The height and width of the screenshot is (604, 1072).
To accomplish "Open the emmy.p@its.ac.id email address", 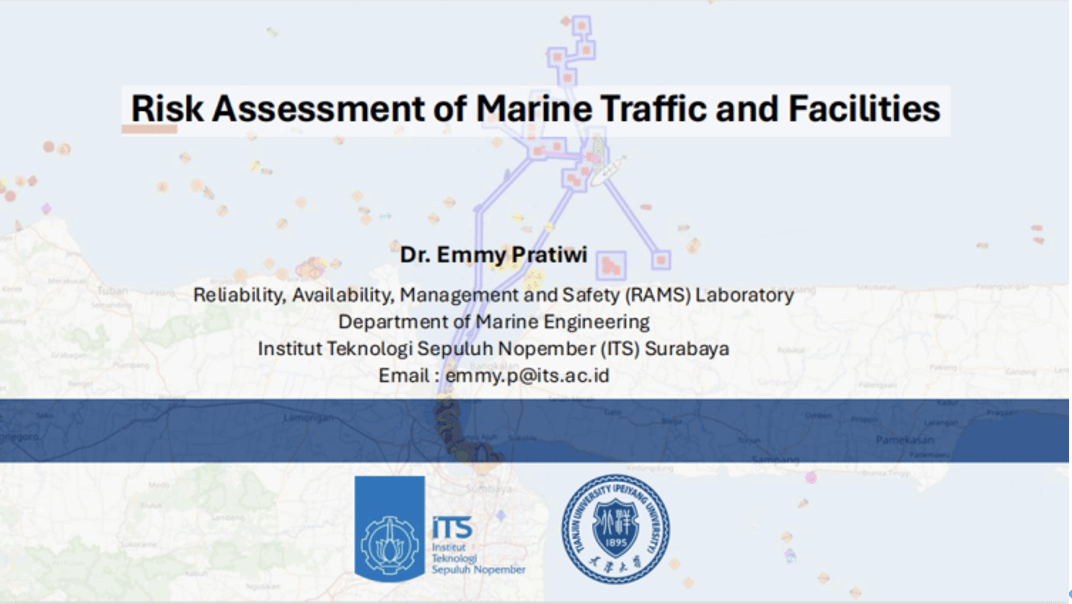I will pos(527,376).
